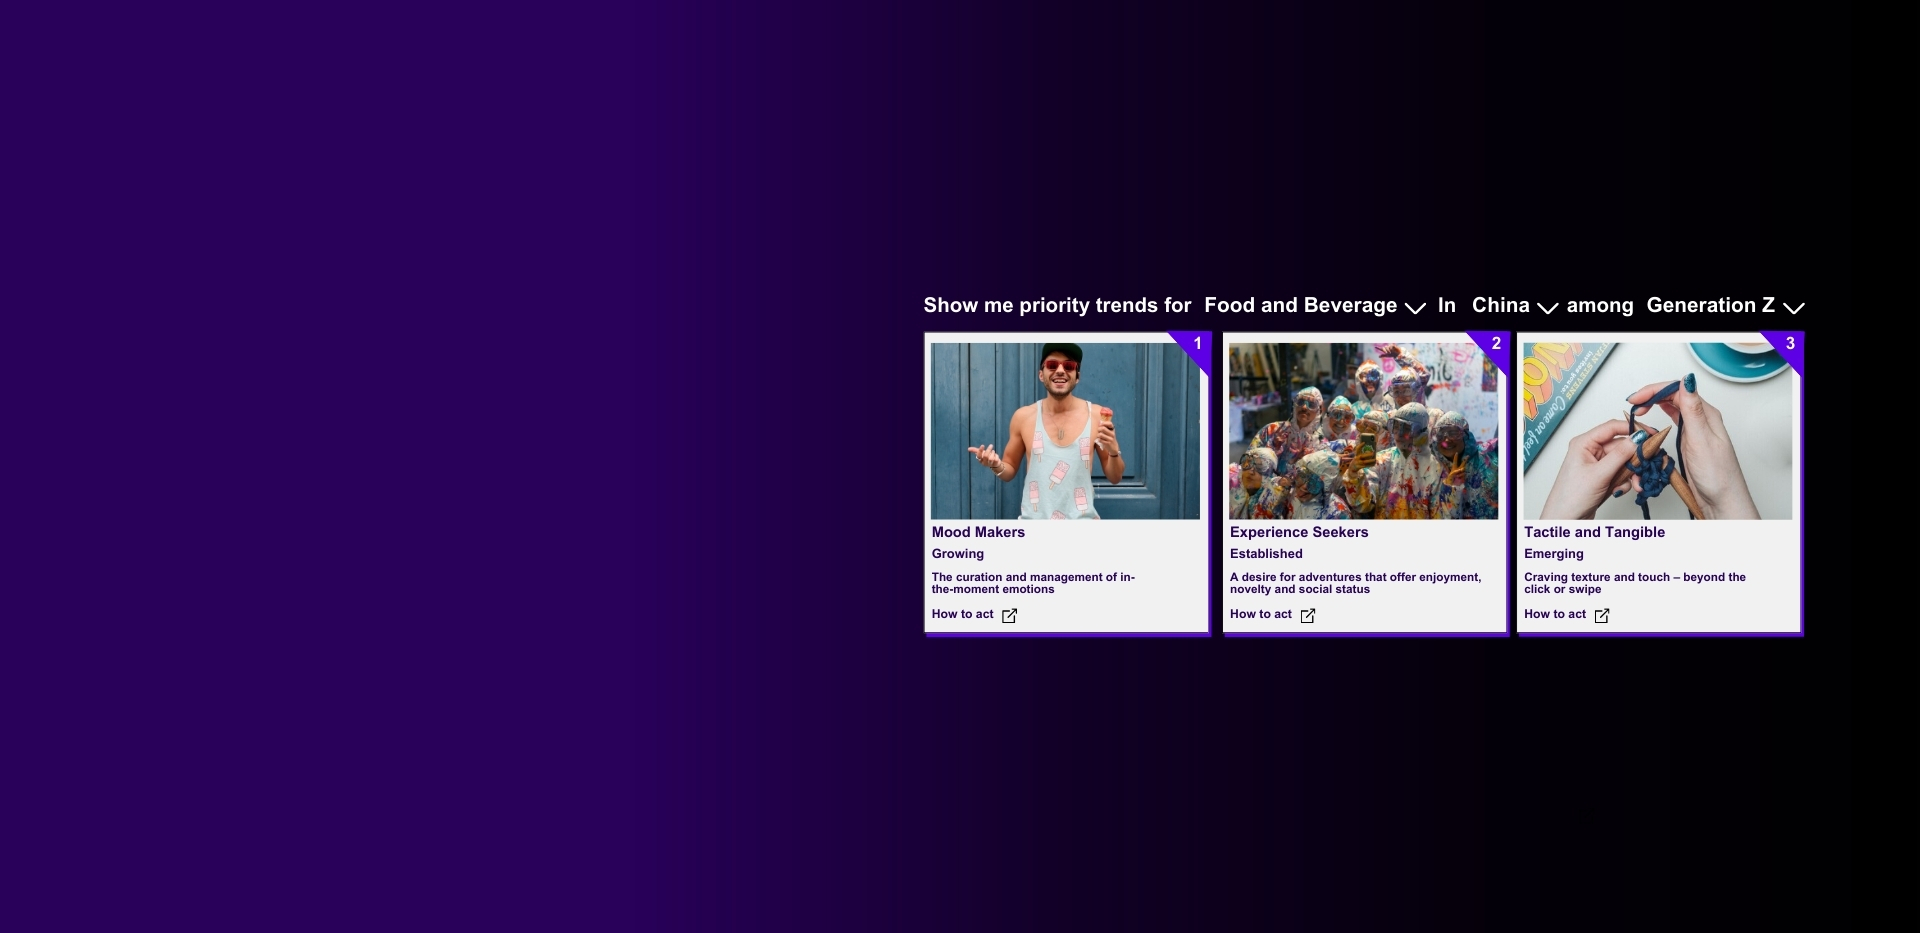Screen dimensions: 1920x933
Task: Click the chevron arrow beside Generation Z
Action: [x=1793, y=308]
